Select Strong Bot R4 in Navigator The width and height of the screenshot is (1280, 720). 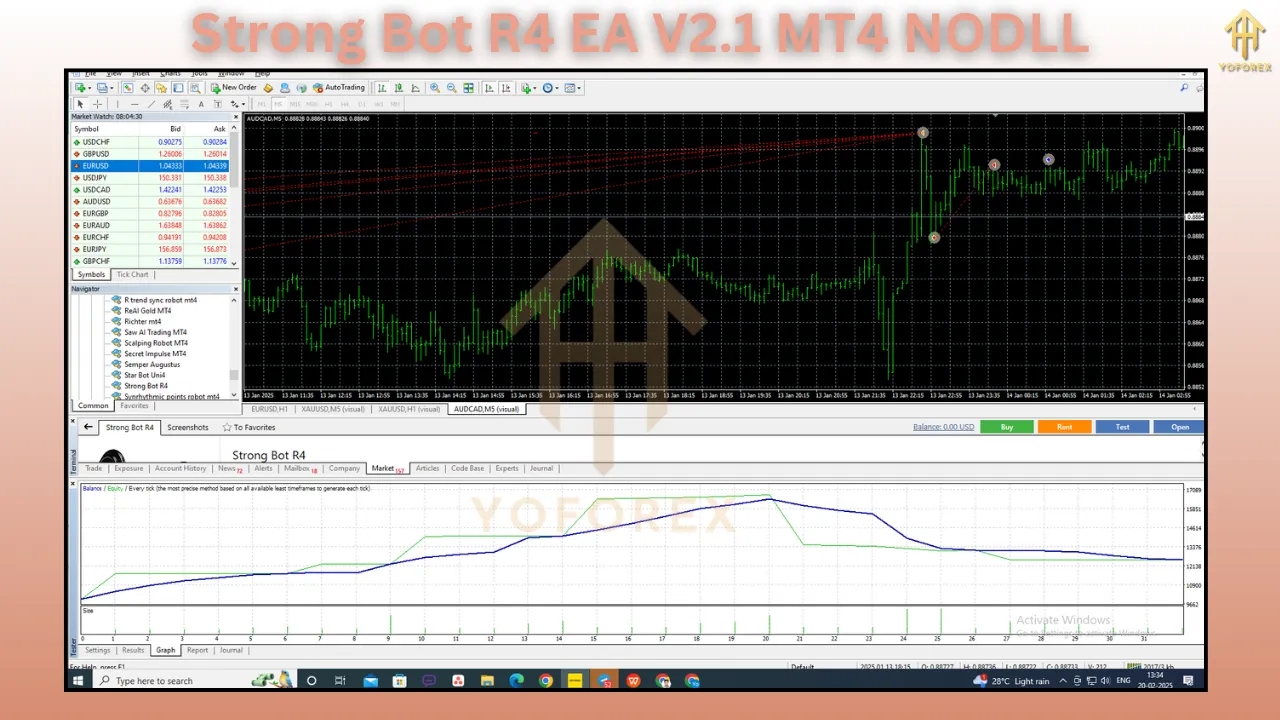point(146,386)
